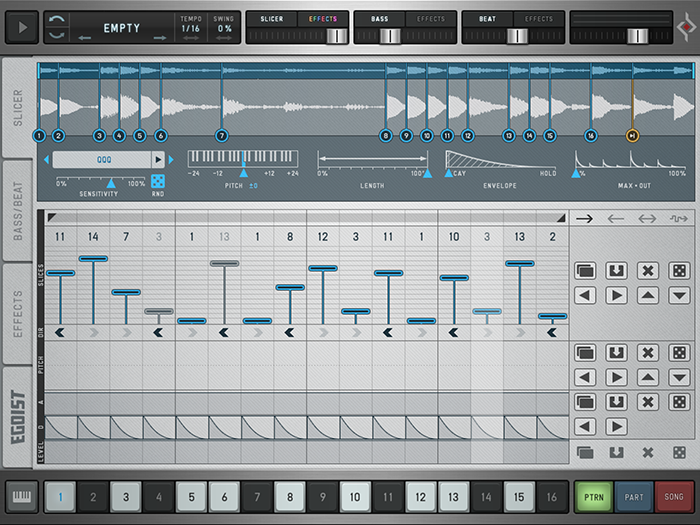Toggle direction arrow under step 8
The width and height of the screenshot is (700, 525).
[x=289, y=333]
